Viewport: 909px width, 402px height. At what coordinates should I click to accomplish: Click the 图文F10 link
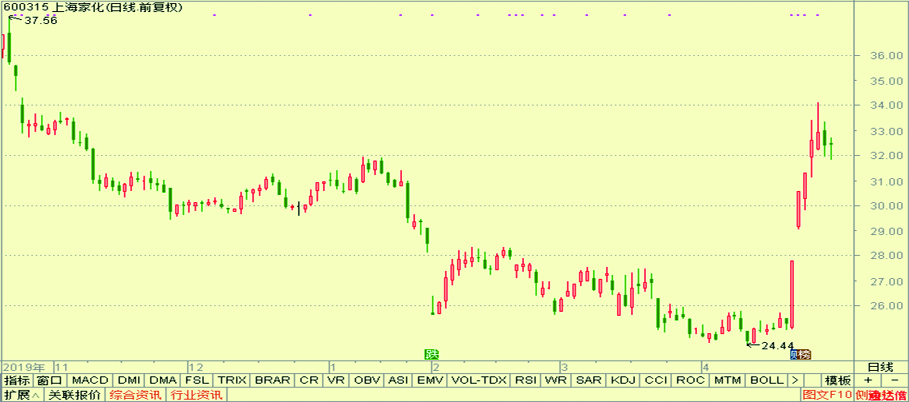tap(827, 396)
